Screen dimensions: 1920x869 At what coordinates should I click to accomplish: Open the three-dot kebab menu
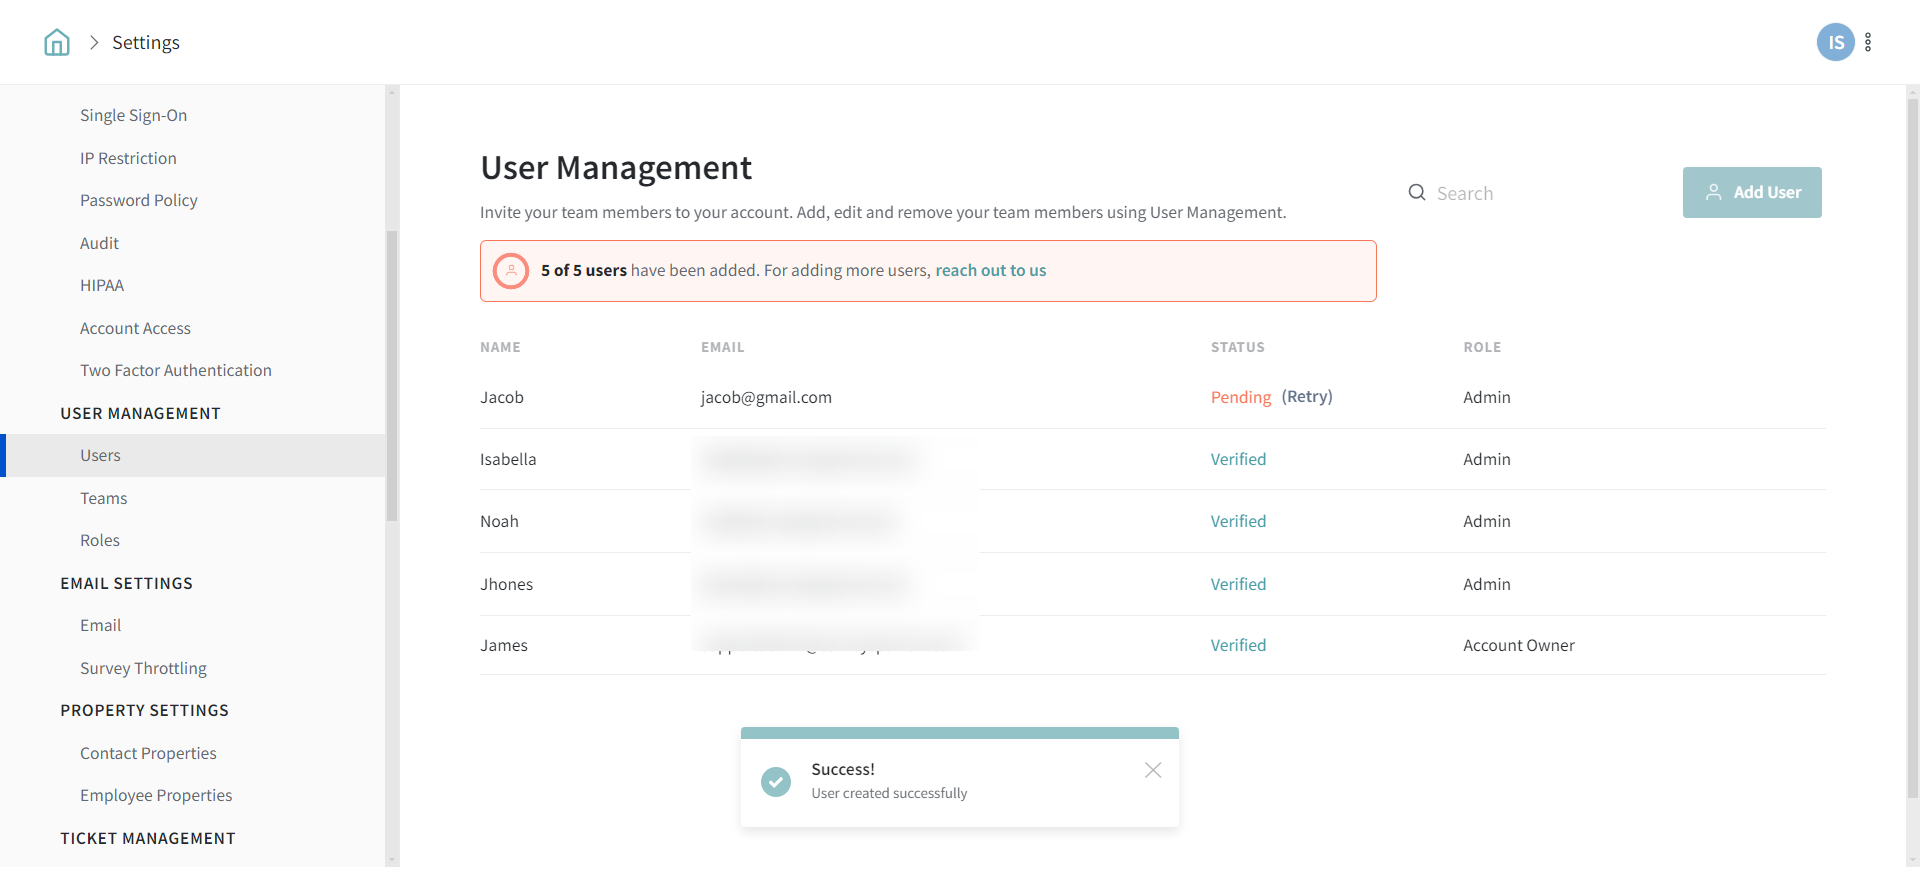point(1868,42)
